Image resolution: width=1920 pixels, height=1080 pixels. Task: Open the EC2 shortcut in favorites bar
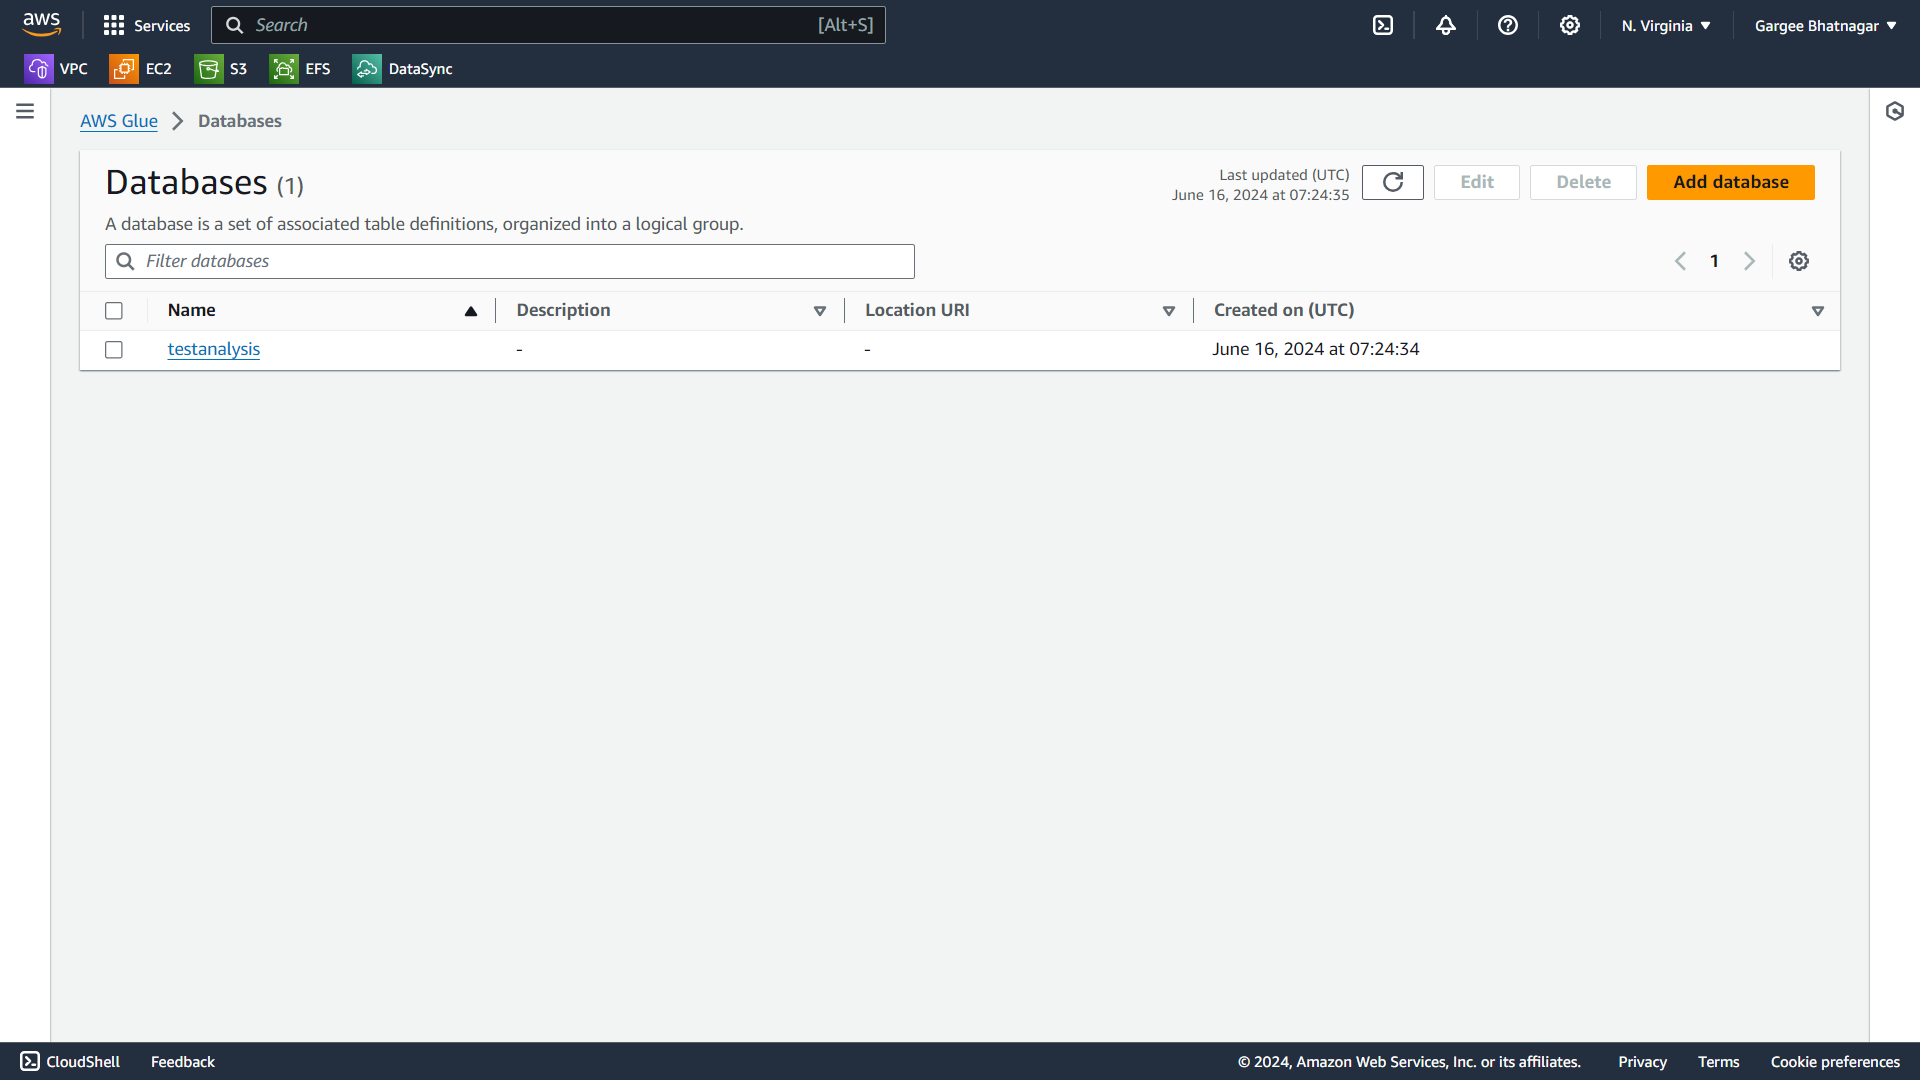click(x=141, y=69)
